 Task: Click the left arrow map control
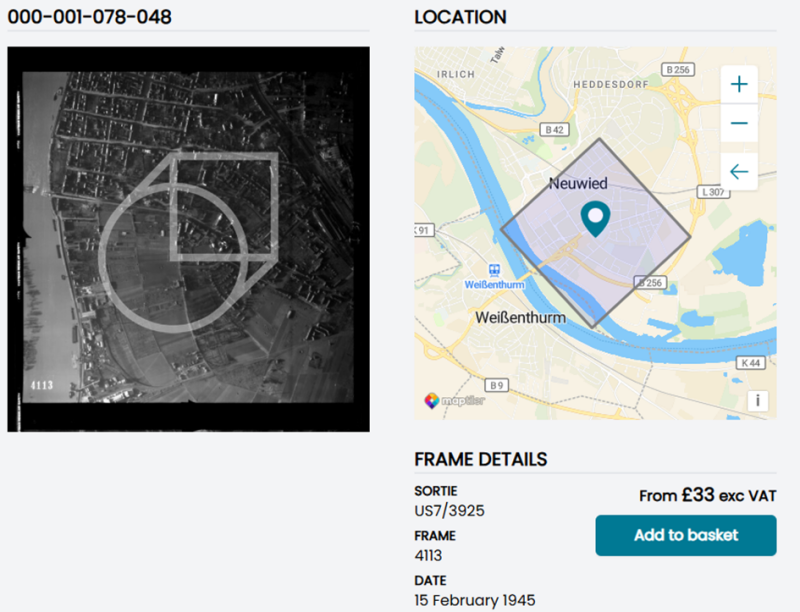(x=739, y=172)
